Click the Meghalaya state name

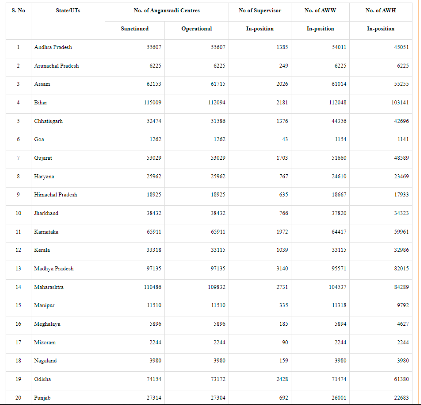[47, 324]
